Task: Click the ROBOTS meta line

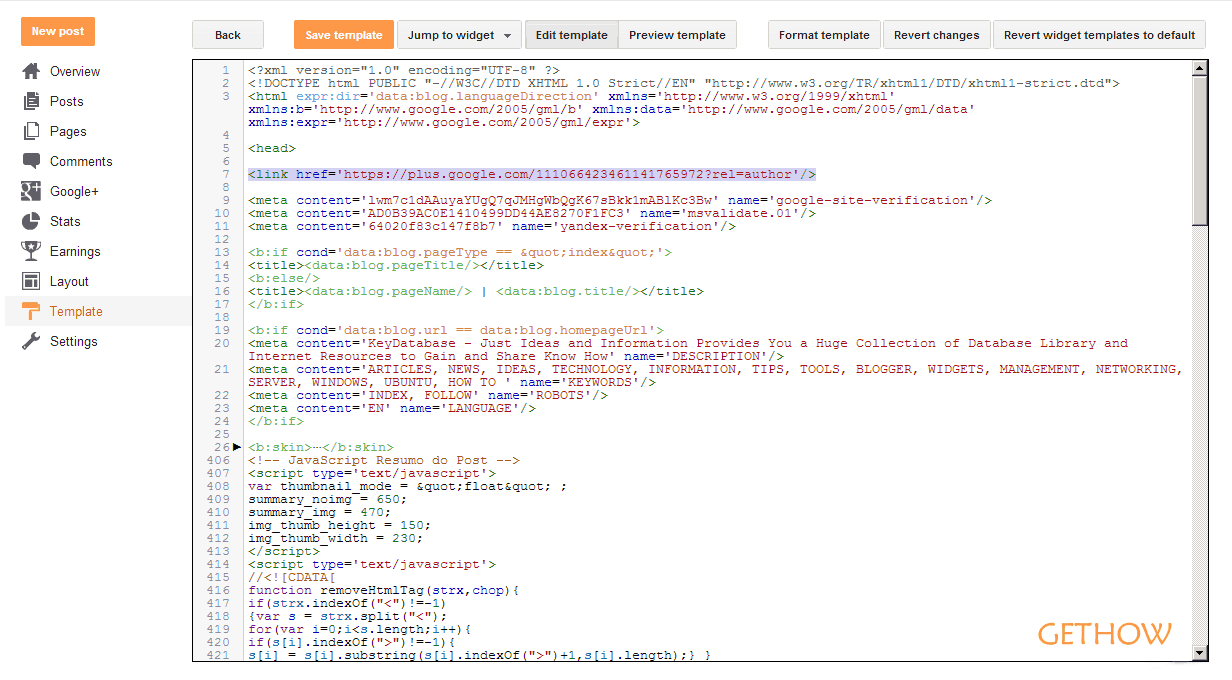Action: click(x=428, y=395)
